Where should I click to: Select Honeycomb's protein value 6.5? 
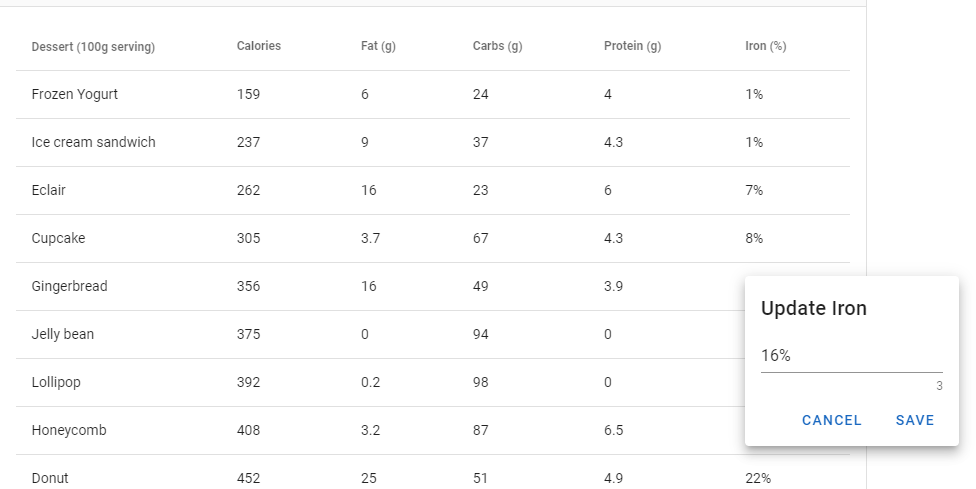(614, 430)
